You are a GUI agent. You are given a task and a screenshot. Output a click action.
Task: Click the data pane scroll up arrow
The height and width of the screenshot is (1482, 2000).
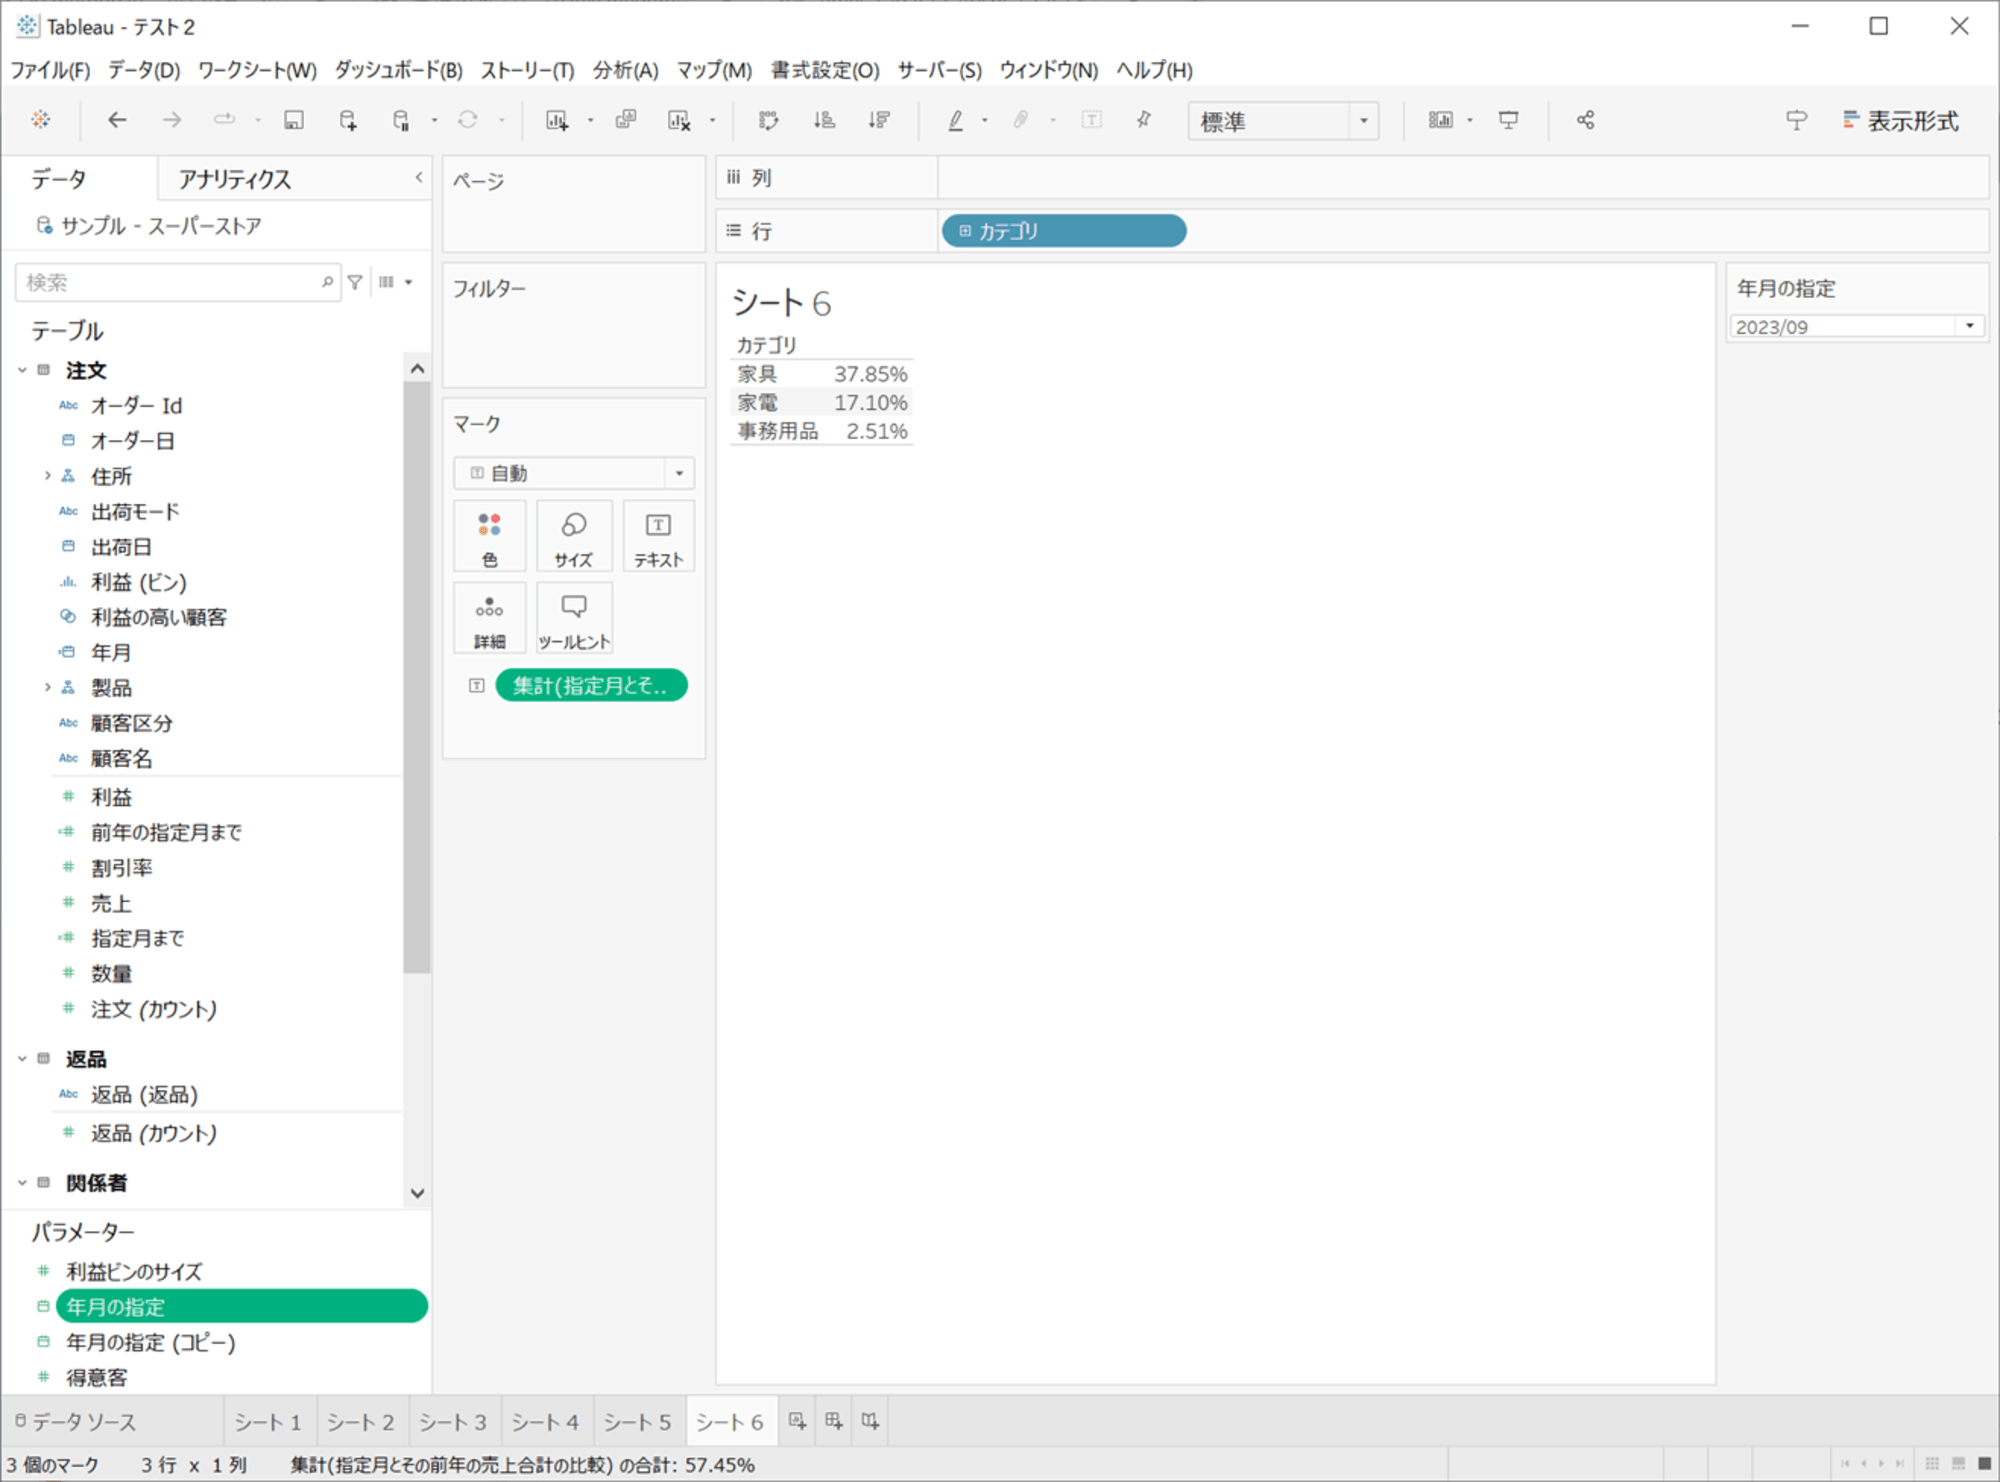click(x=418, y=369)
